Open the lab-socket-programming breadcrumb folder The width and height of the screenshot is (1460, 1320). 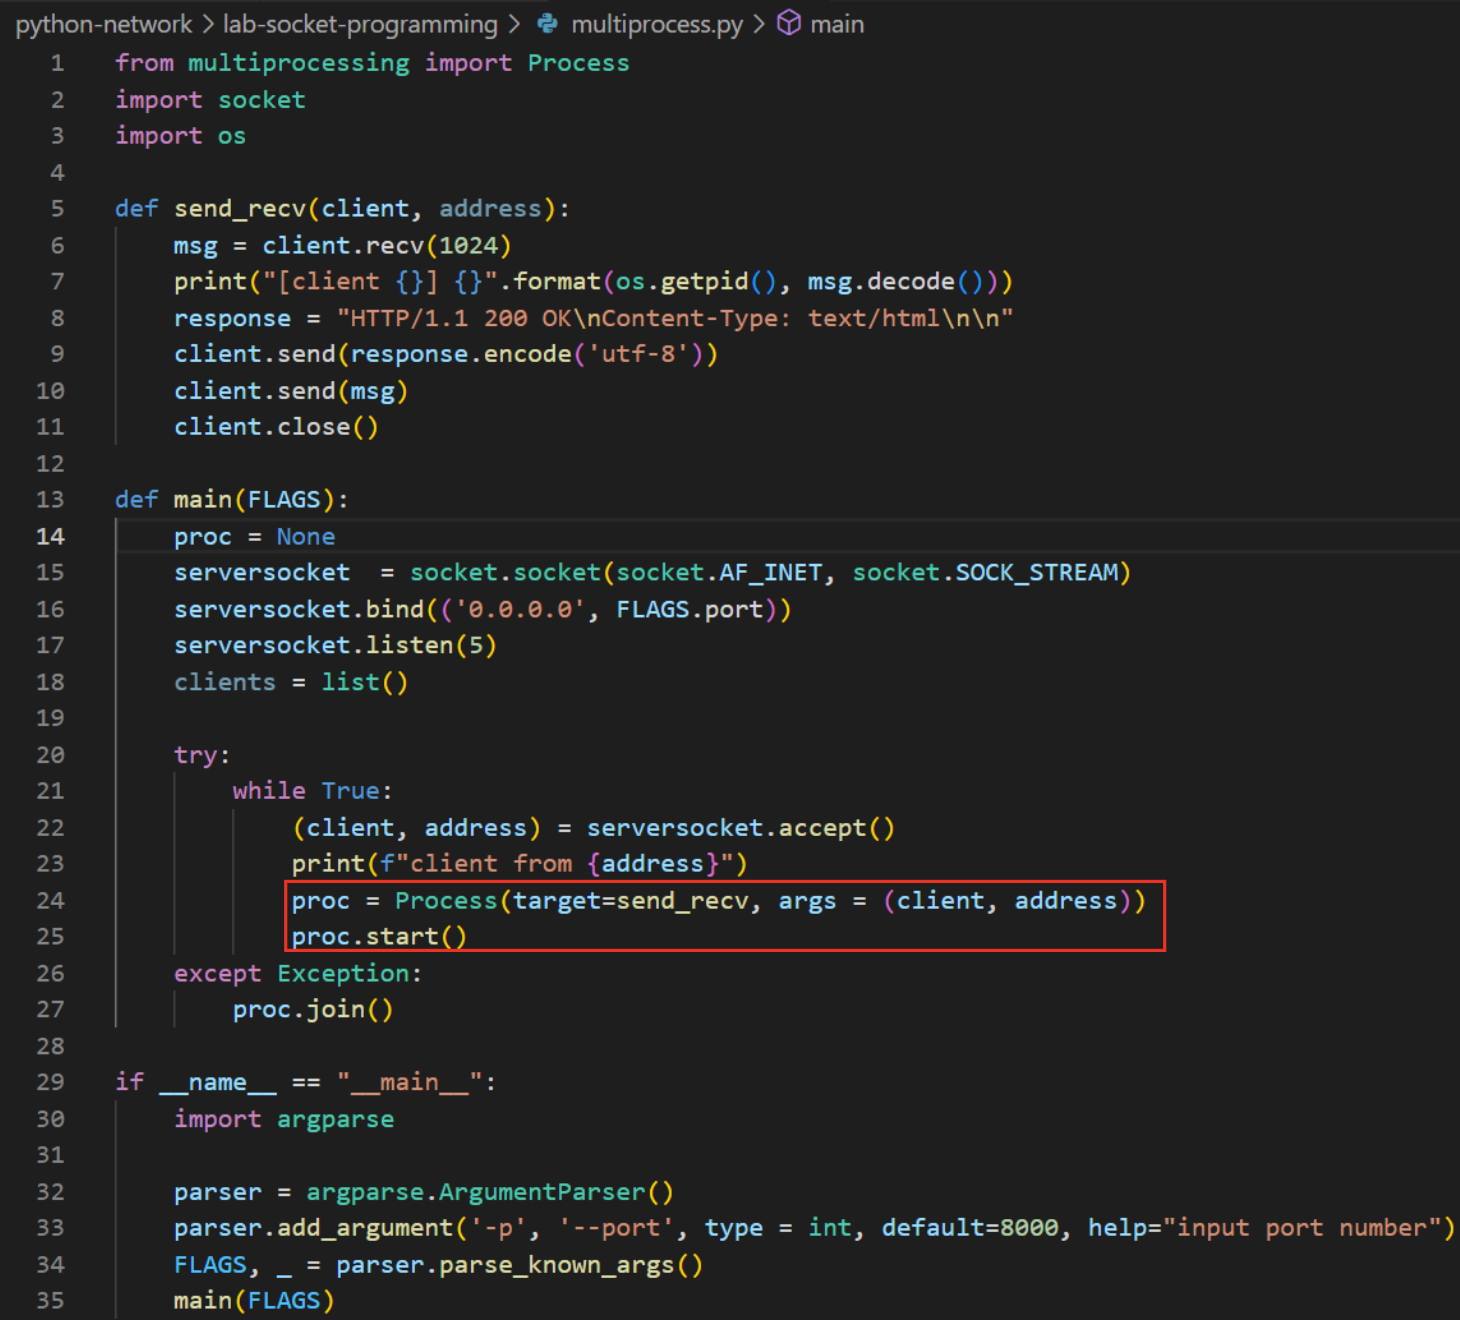pyautogui.click(x=360, y=24)
